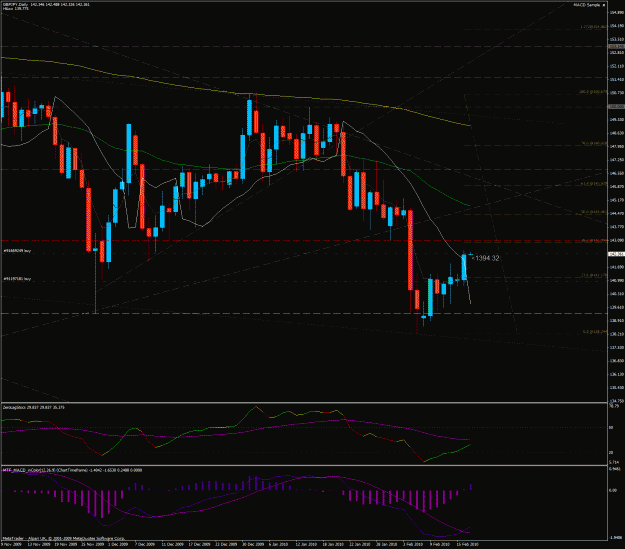Click the 1394.32 price annotation label
This screenshot has height=549, width=625.
point(485,258)
